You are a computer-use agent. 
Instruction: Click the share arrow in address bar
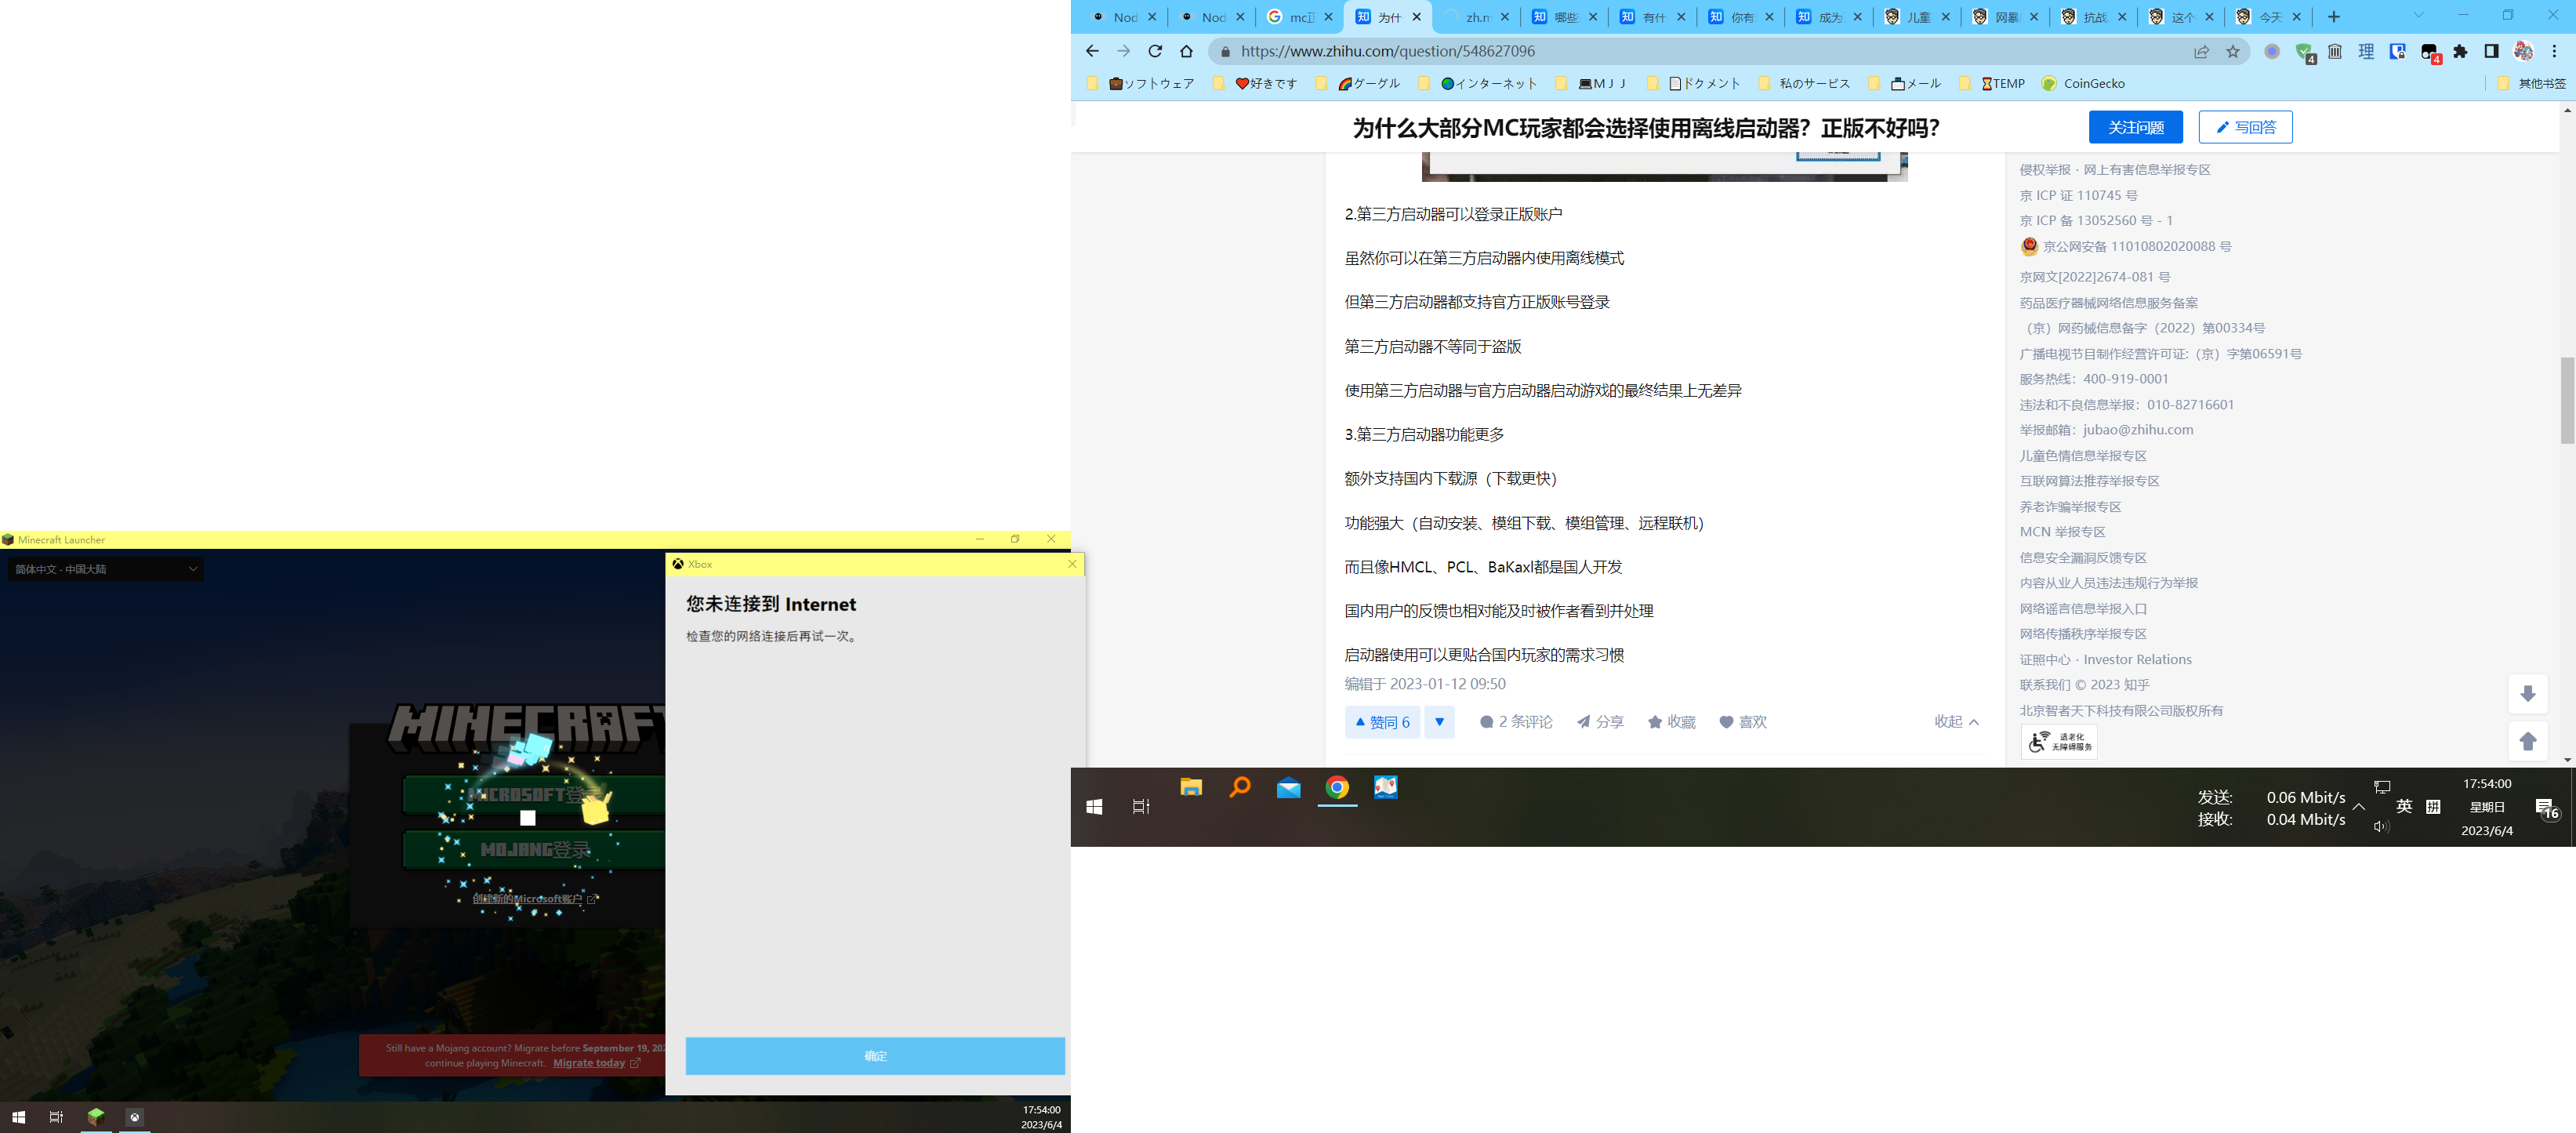click(x=2201, y=51)
